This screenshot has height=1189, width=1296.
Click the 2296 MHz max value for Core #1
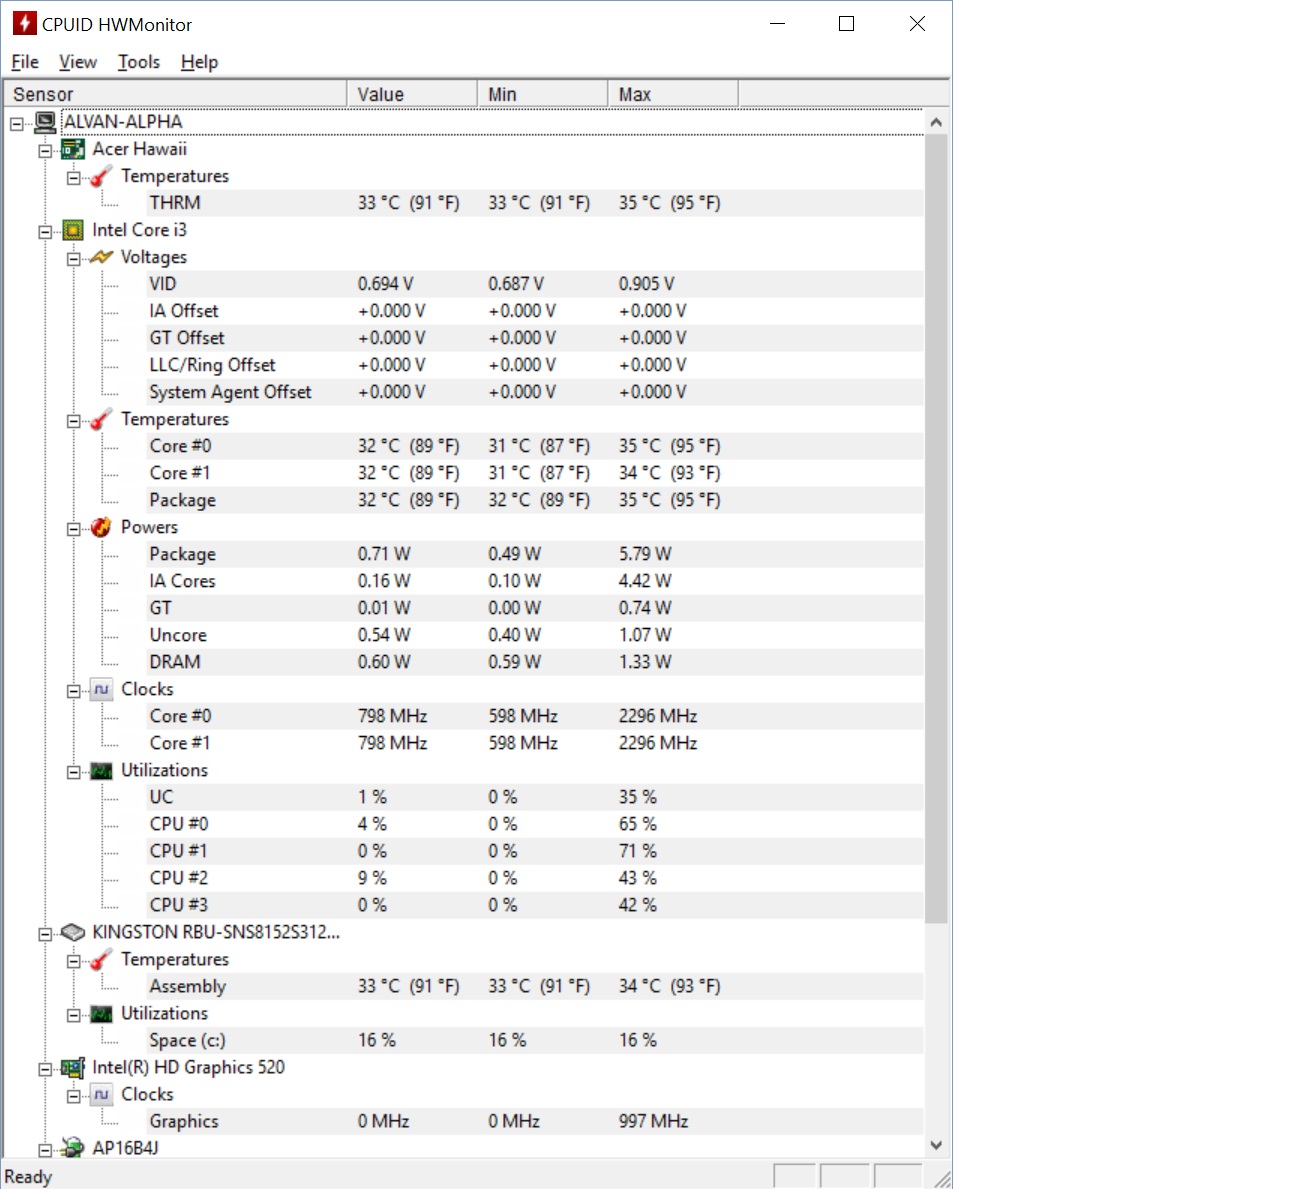pos(658,743)
